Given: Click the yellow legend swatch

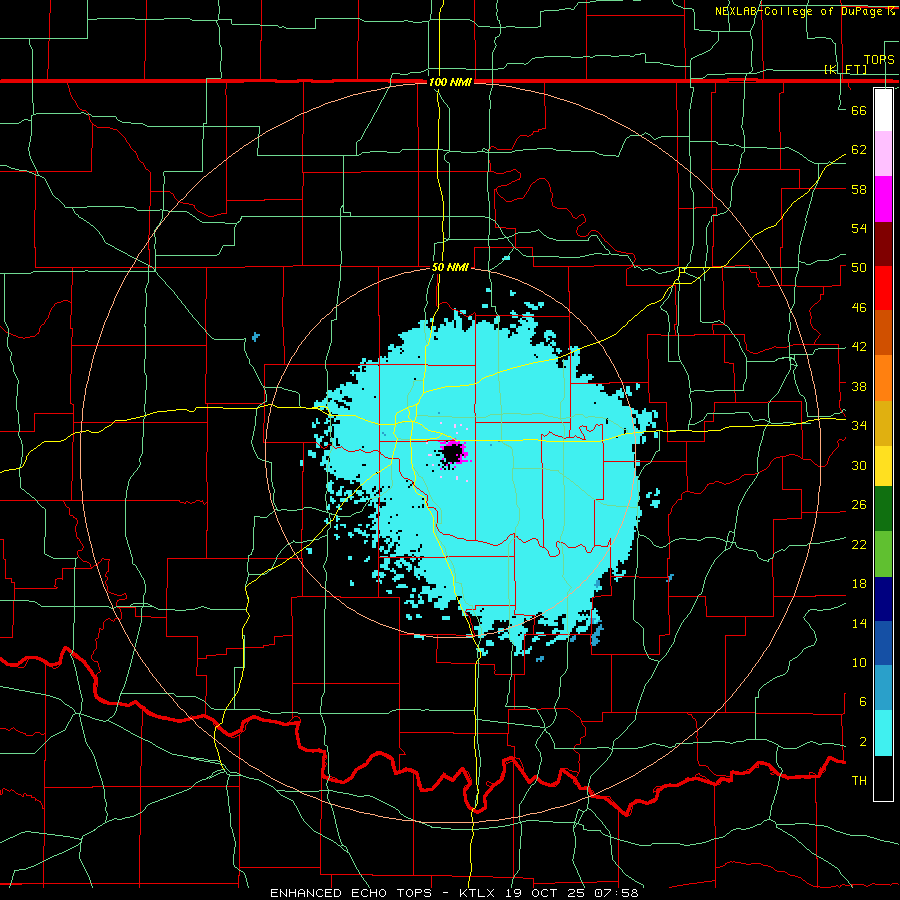Looking at the screenshot, I should tap(883, 466).
